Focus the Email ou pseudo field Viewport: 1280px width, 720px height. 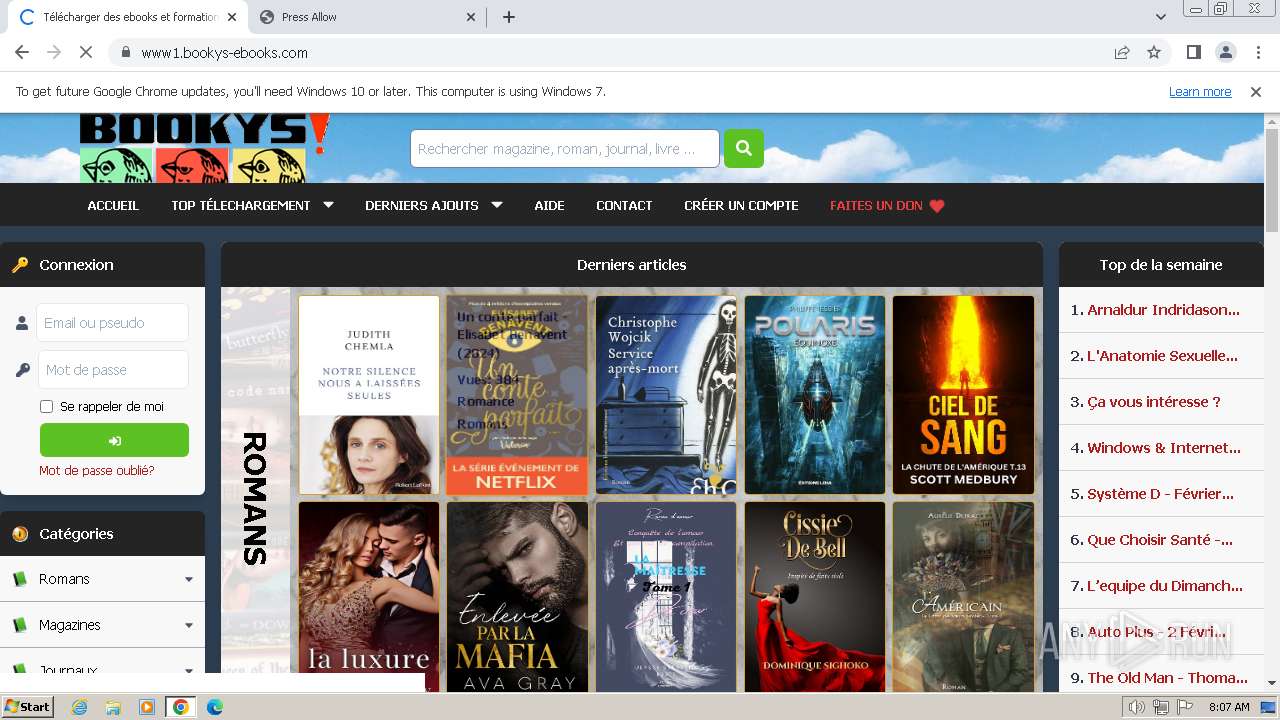click(x=112, y=323)
